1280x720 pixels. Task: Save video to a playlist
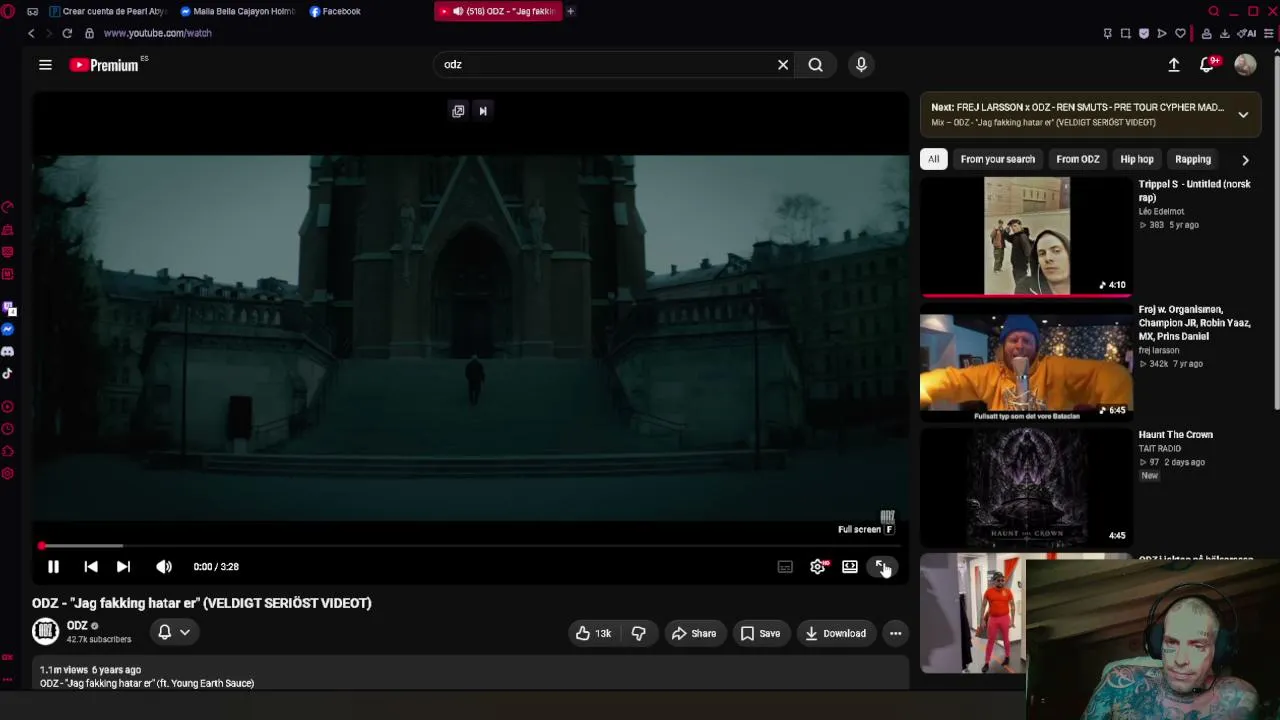(760, 633)
